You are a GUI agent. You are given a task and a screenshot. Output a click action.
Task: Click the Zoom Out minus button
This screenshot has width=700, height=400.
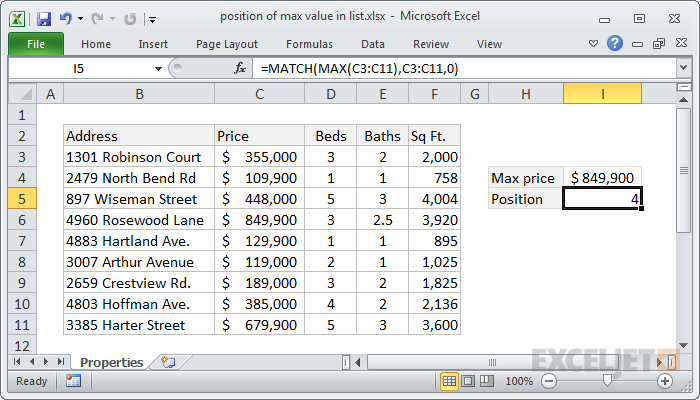tap(549, 381)
